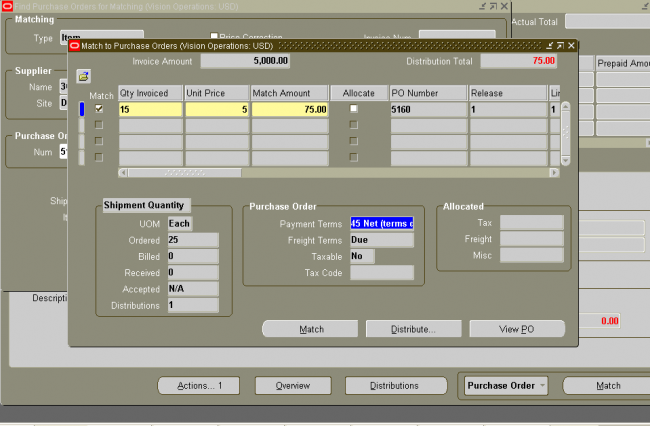Open View PO button
Screen dimensions: 650x426
pyautogui.click(x=517, y=329)
